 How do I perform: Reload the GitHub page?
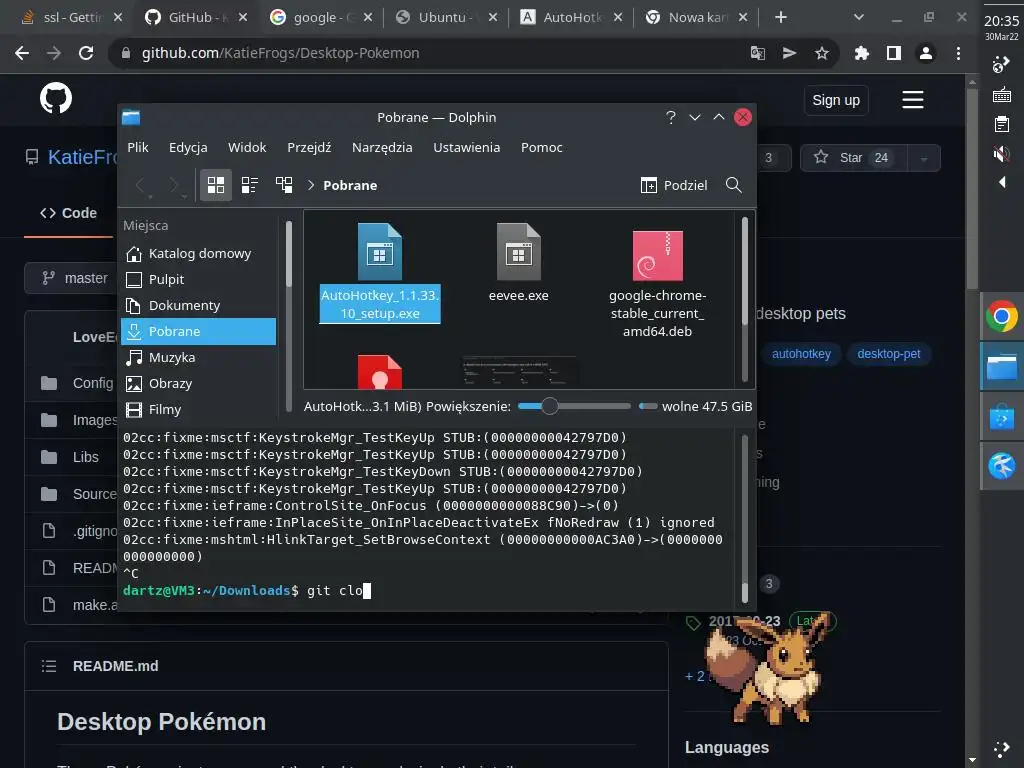click(86, 53)
